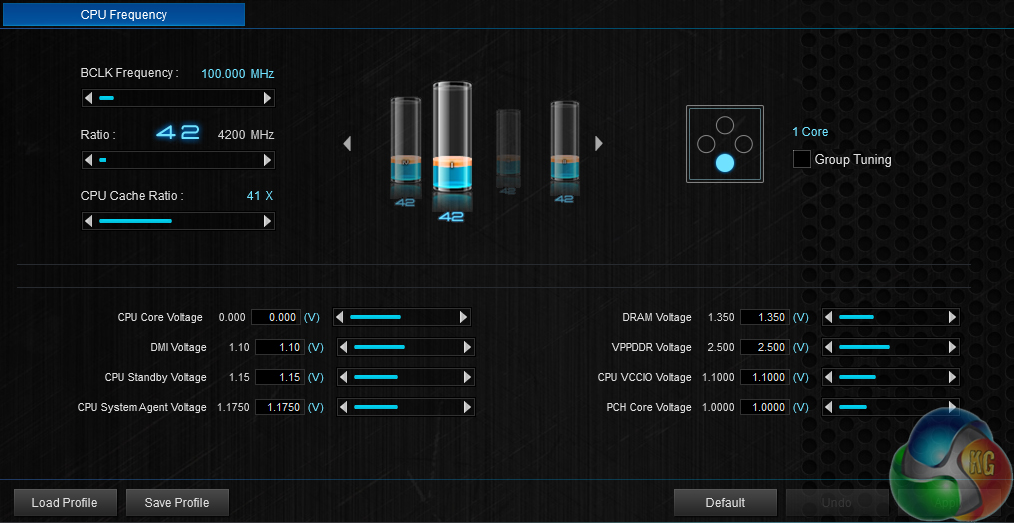Image resolution: width=1014 pixels, height=523 pixels.
Task: Click the Ratio slider track
Action: pos(178,160)
